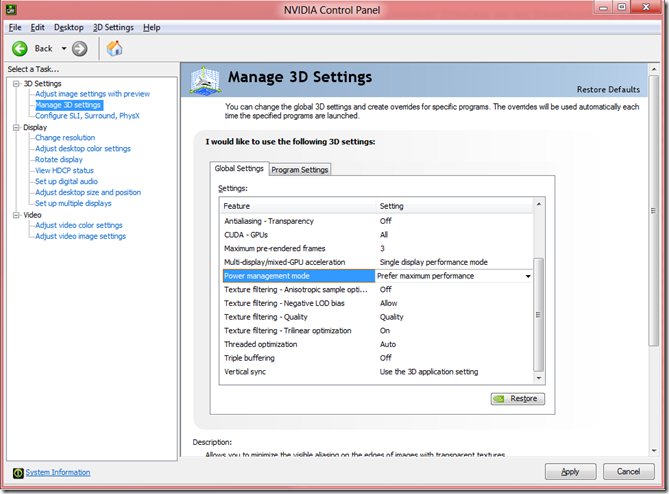669x494 pixels.
Task: Select Manage 3D settings in task tree
Action: click(x=68, y=105)
